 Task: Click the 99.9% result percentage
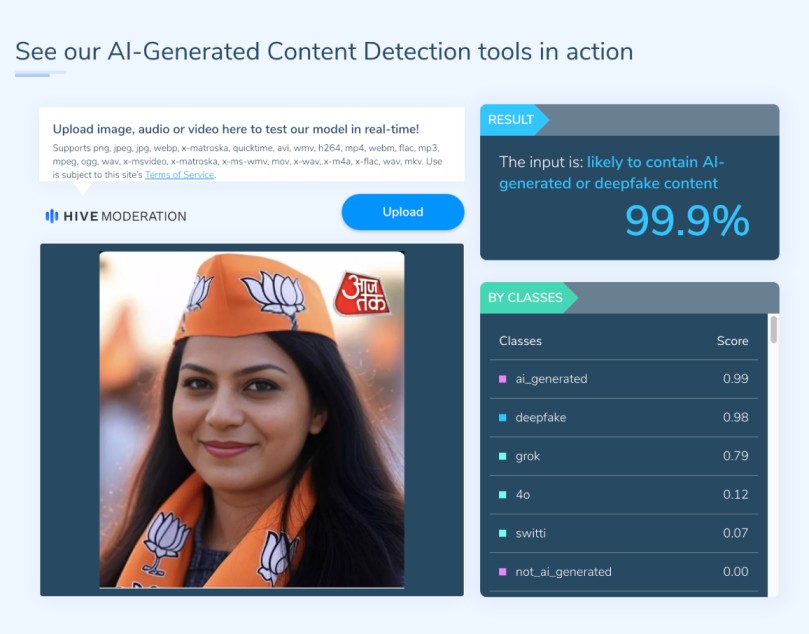[687, 220]
